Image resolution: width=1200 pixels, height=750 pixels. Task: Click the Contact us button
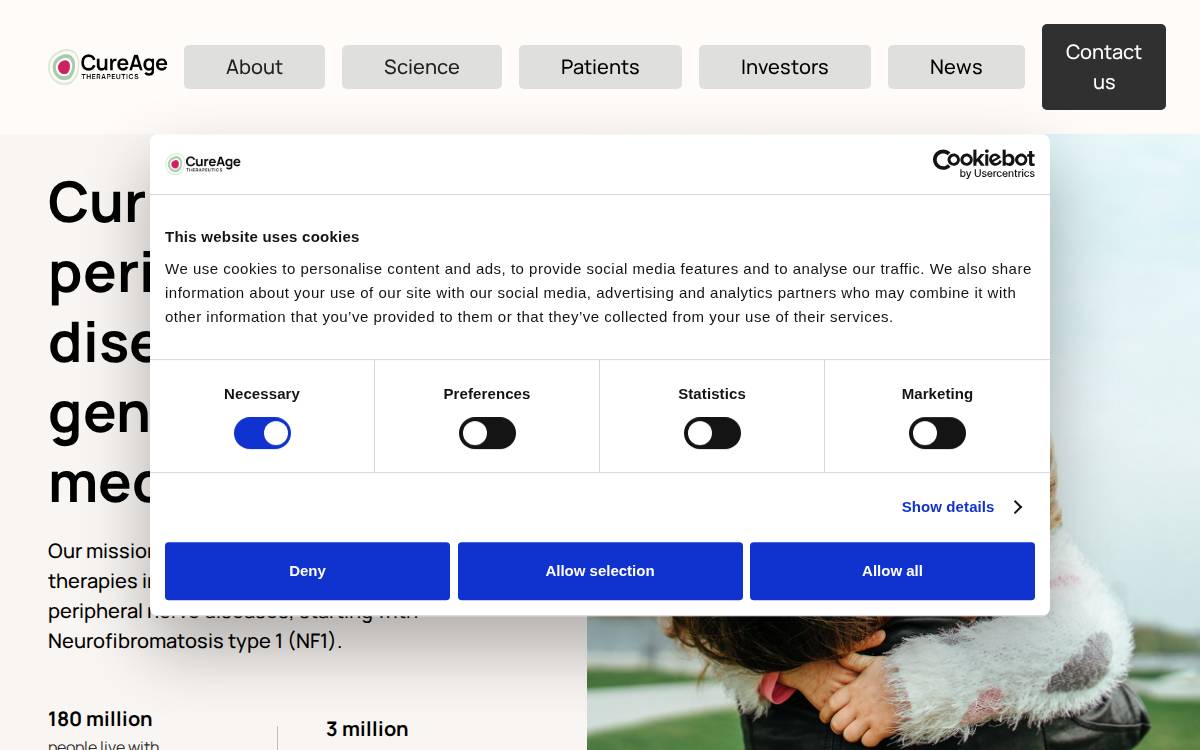point(1104,67)
